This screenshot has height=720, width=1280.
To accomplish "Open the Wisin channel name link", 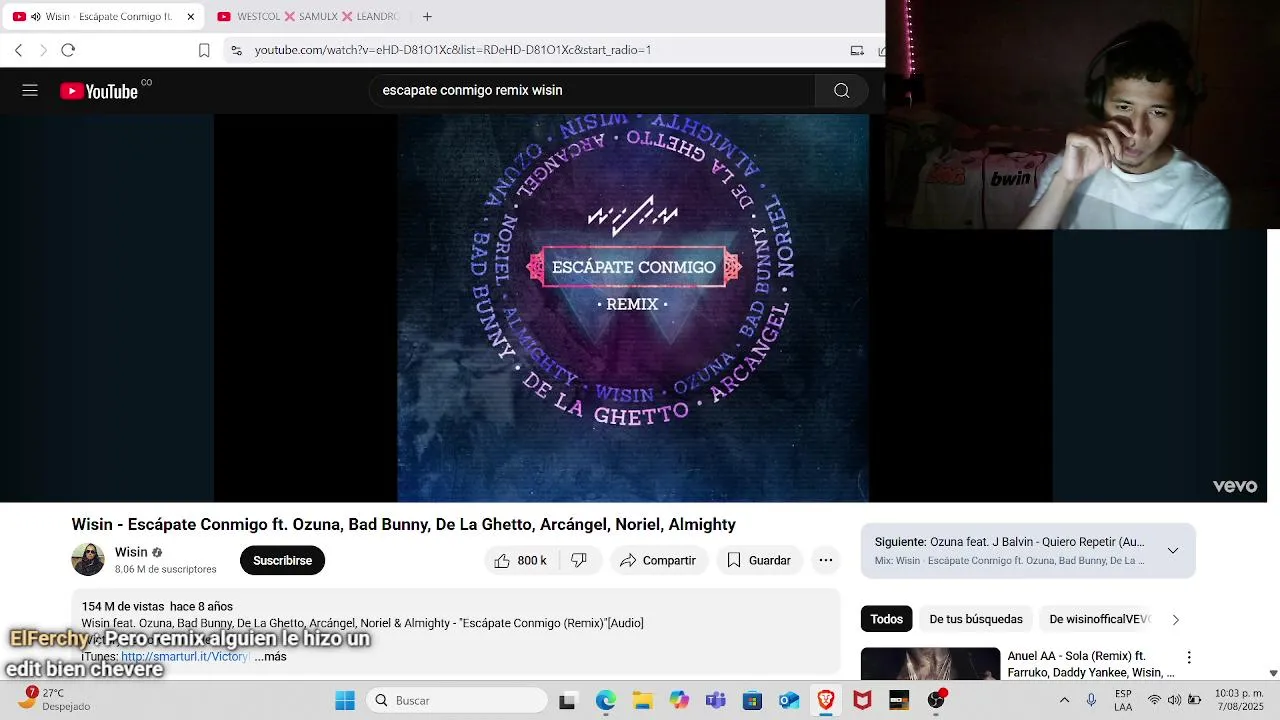I will 131,552.
